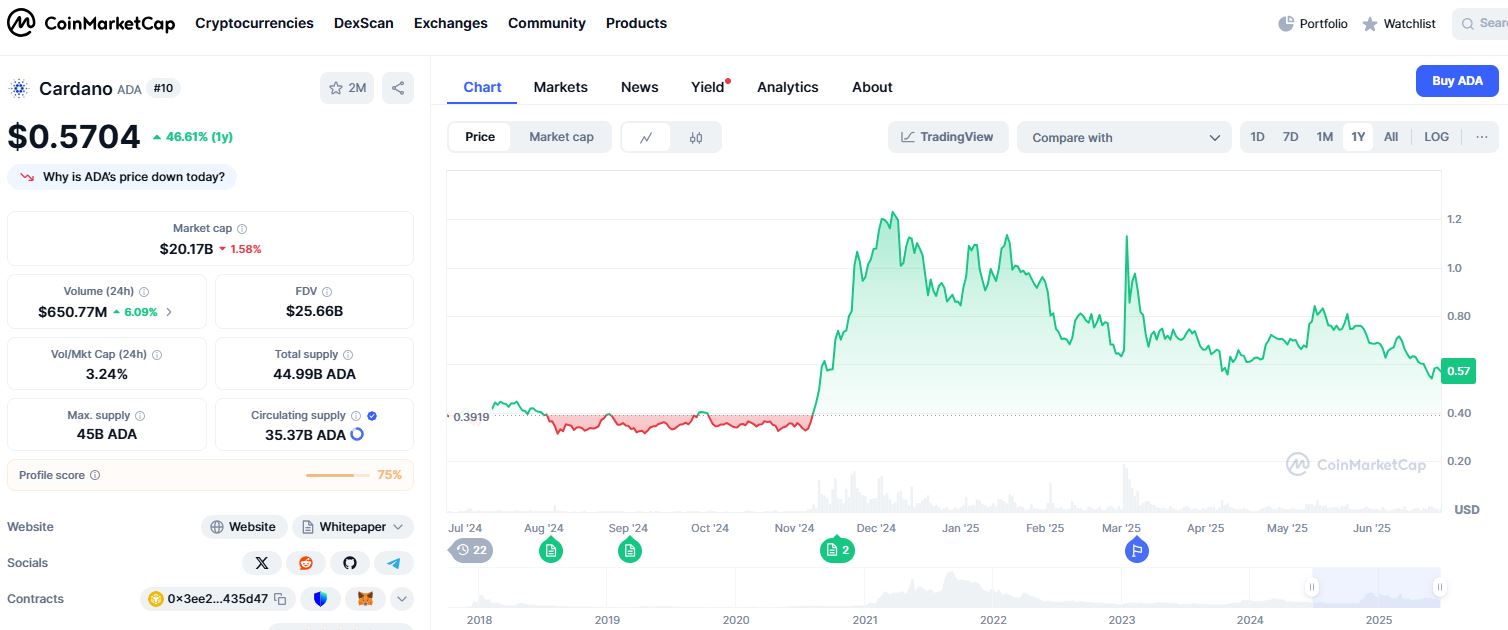Click the Total supply info icon
1508x630 pixels.
349,355
